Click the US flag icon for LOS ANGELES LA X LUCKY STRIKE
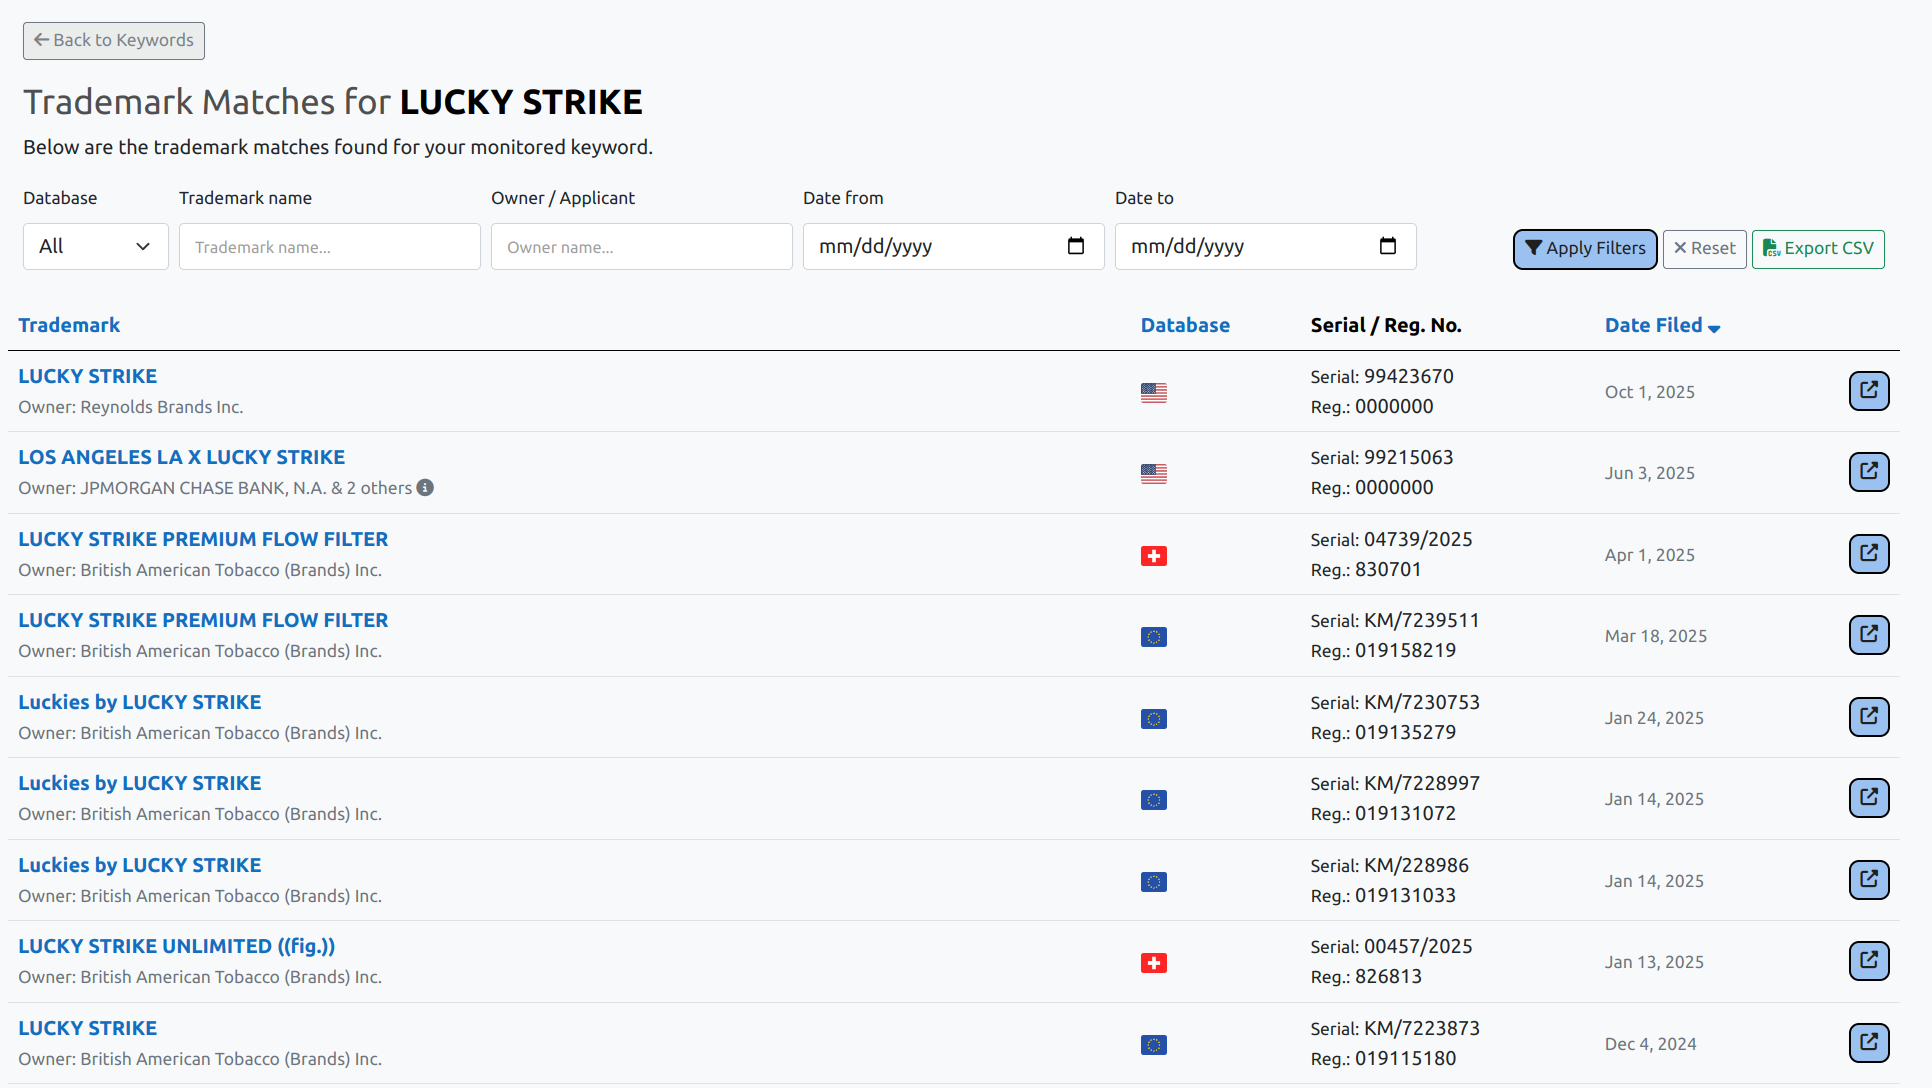Viewport: 1932px width, 1088px height. pyautogui.click(x=1154, y=474)
